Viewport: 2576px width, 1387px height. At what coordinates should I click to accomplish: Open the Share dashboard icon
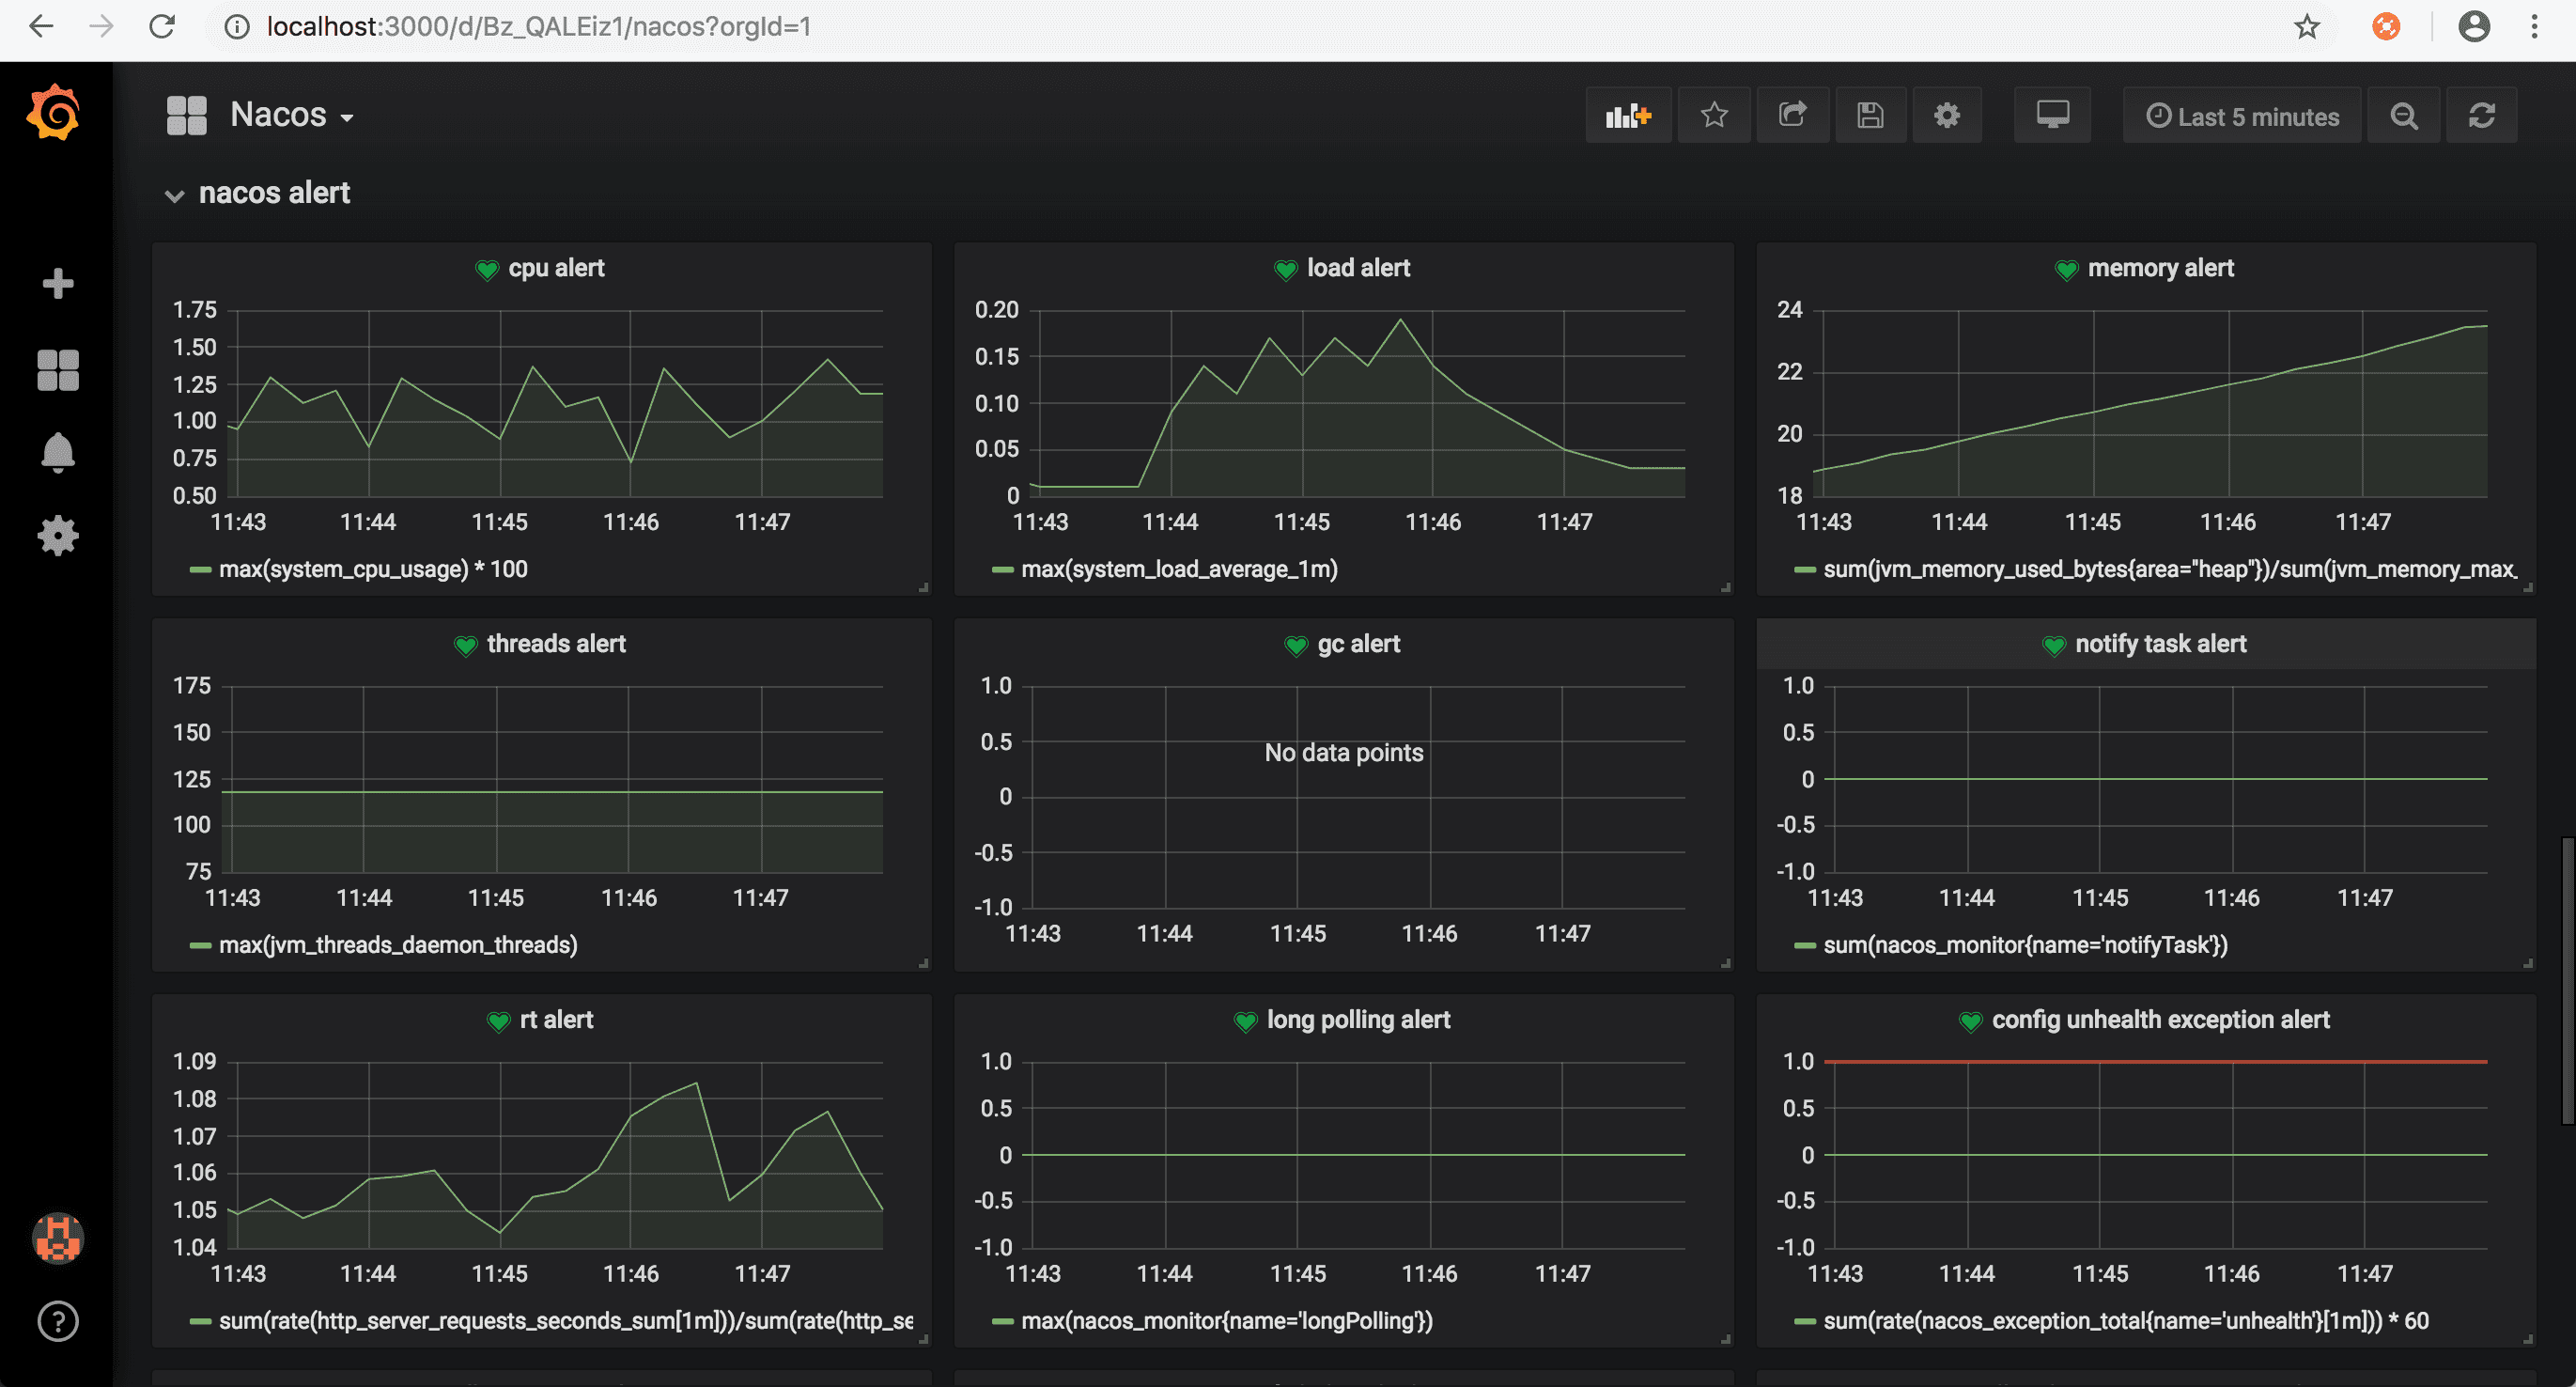tap(1792, 116)
